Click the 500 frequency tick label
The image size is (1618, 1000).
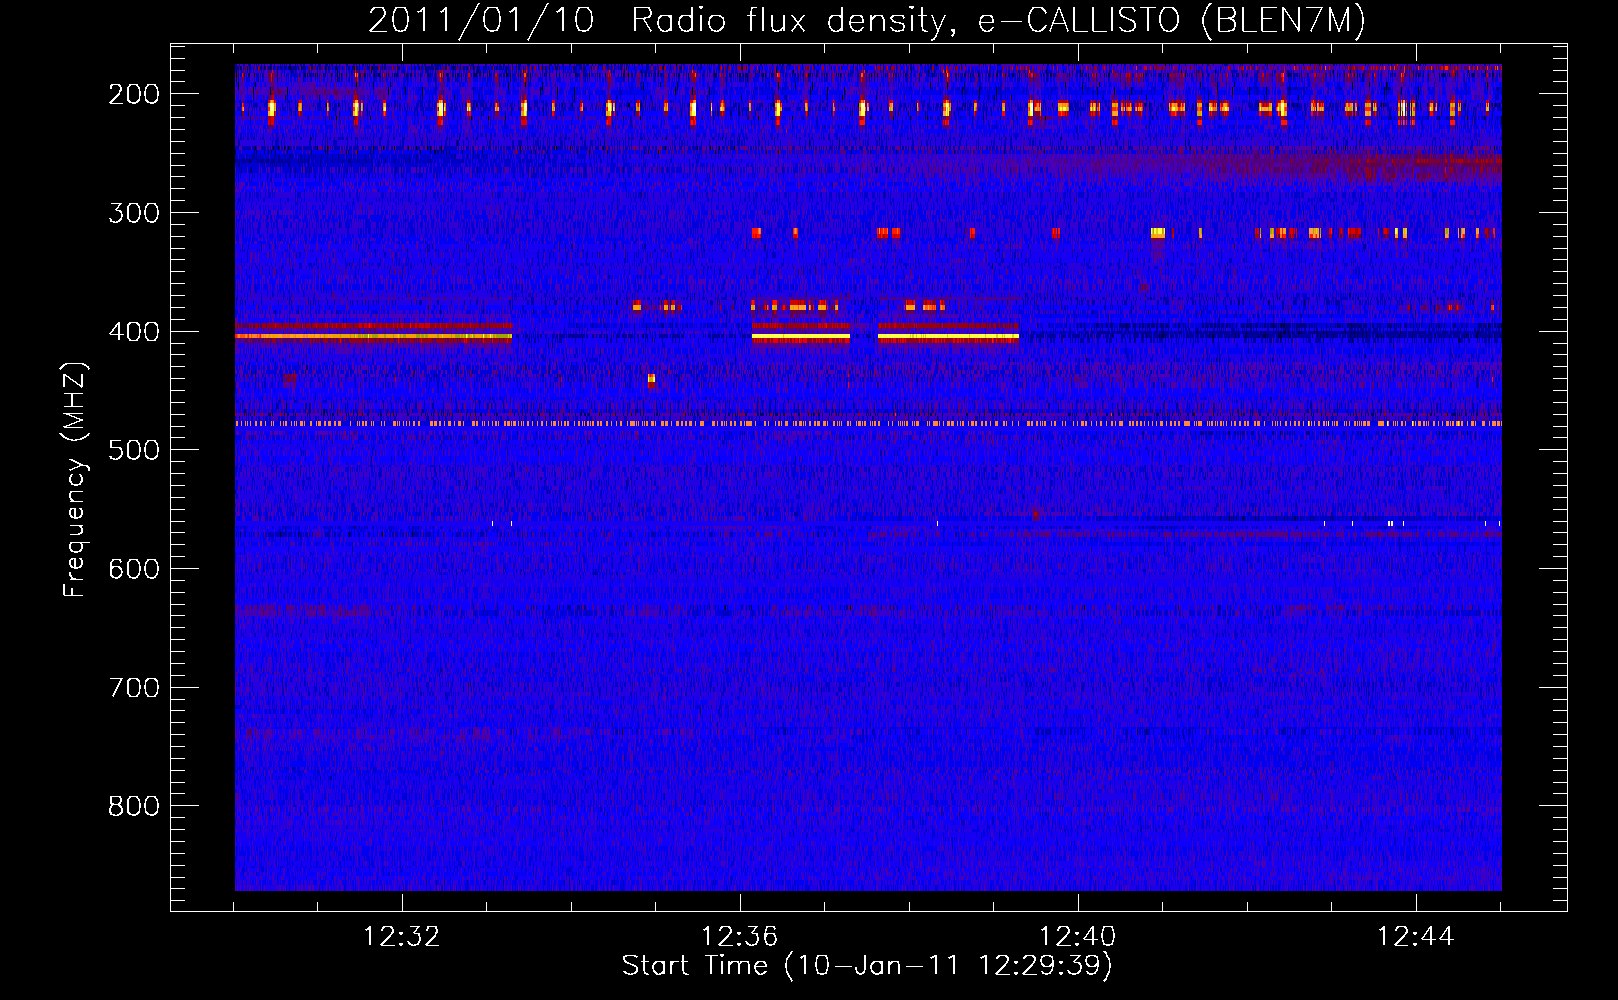[x=134, y=450]
